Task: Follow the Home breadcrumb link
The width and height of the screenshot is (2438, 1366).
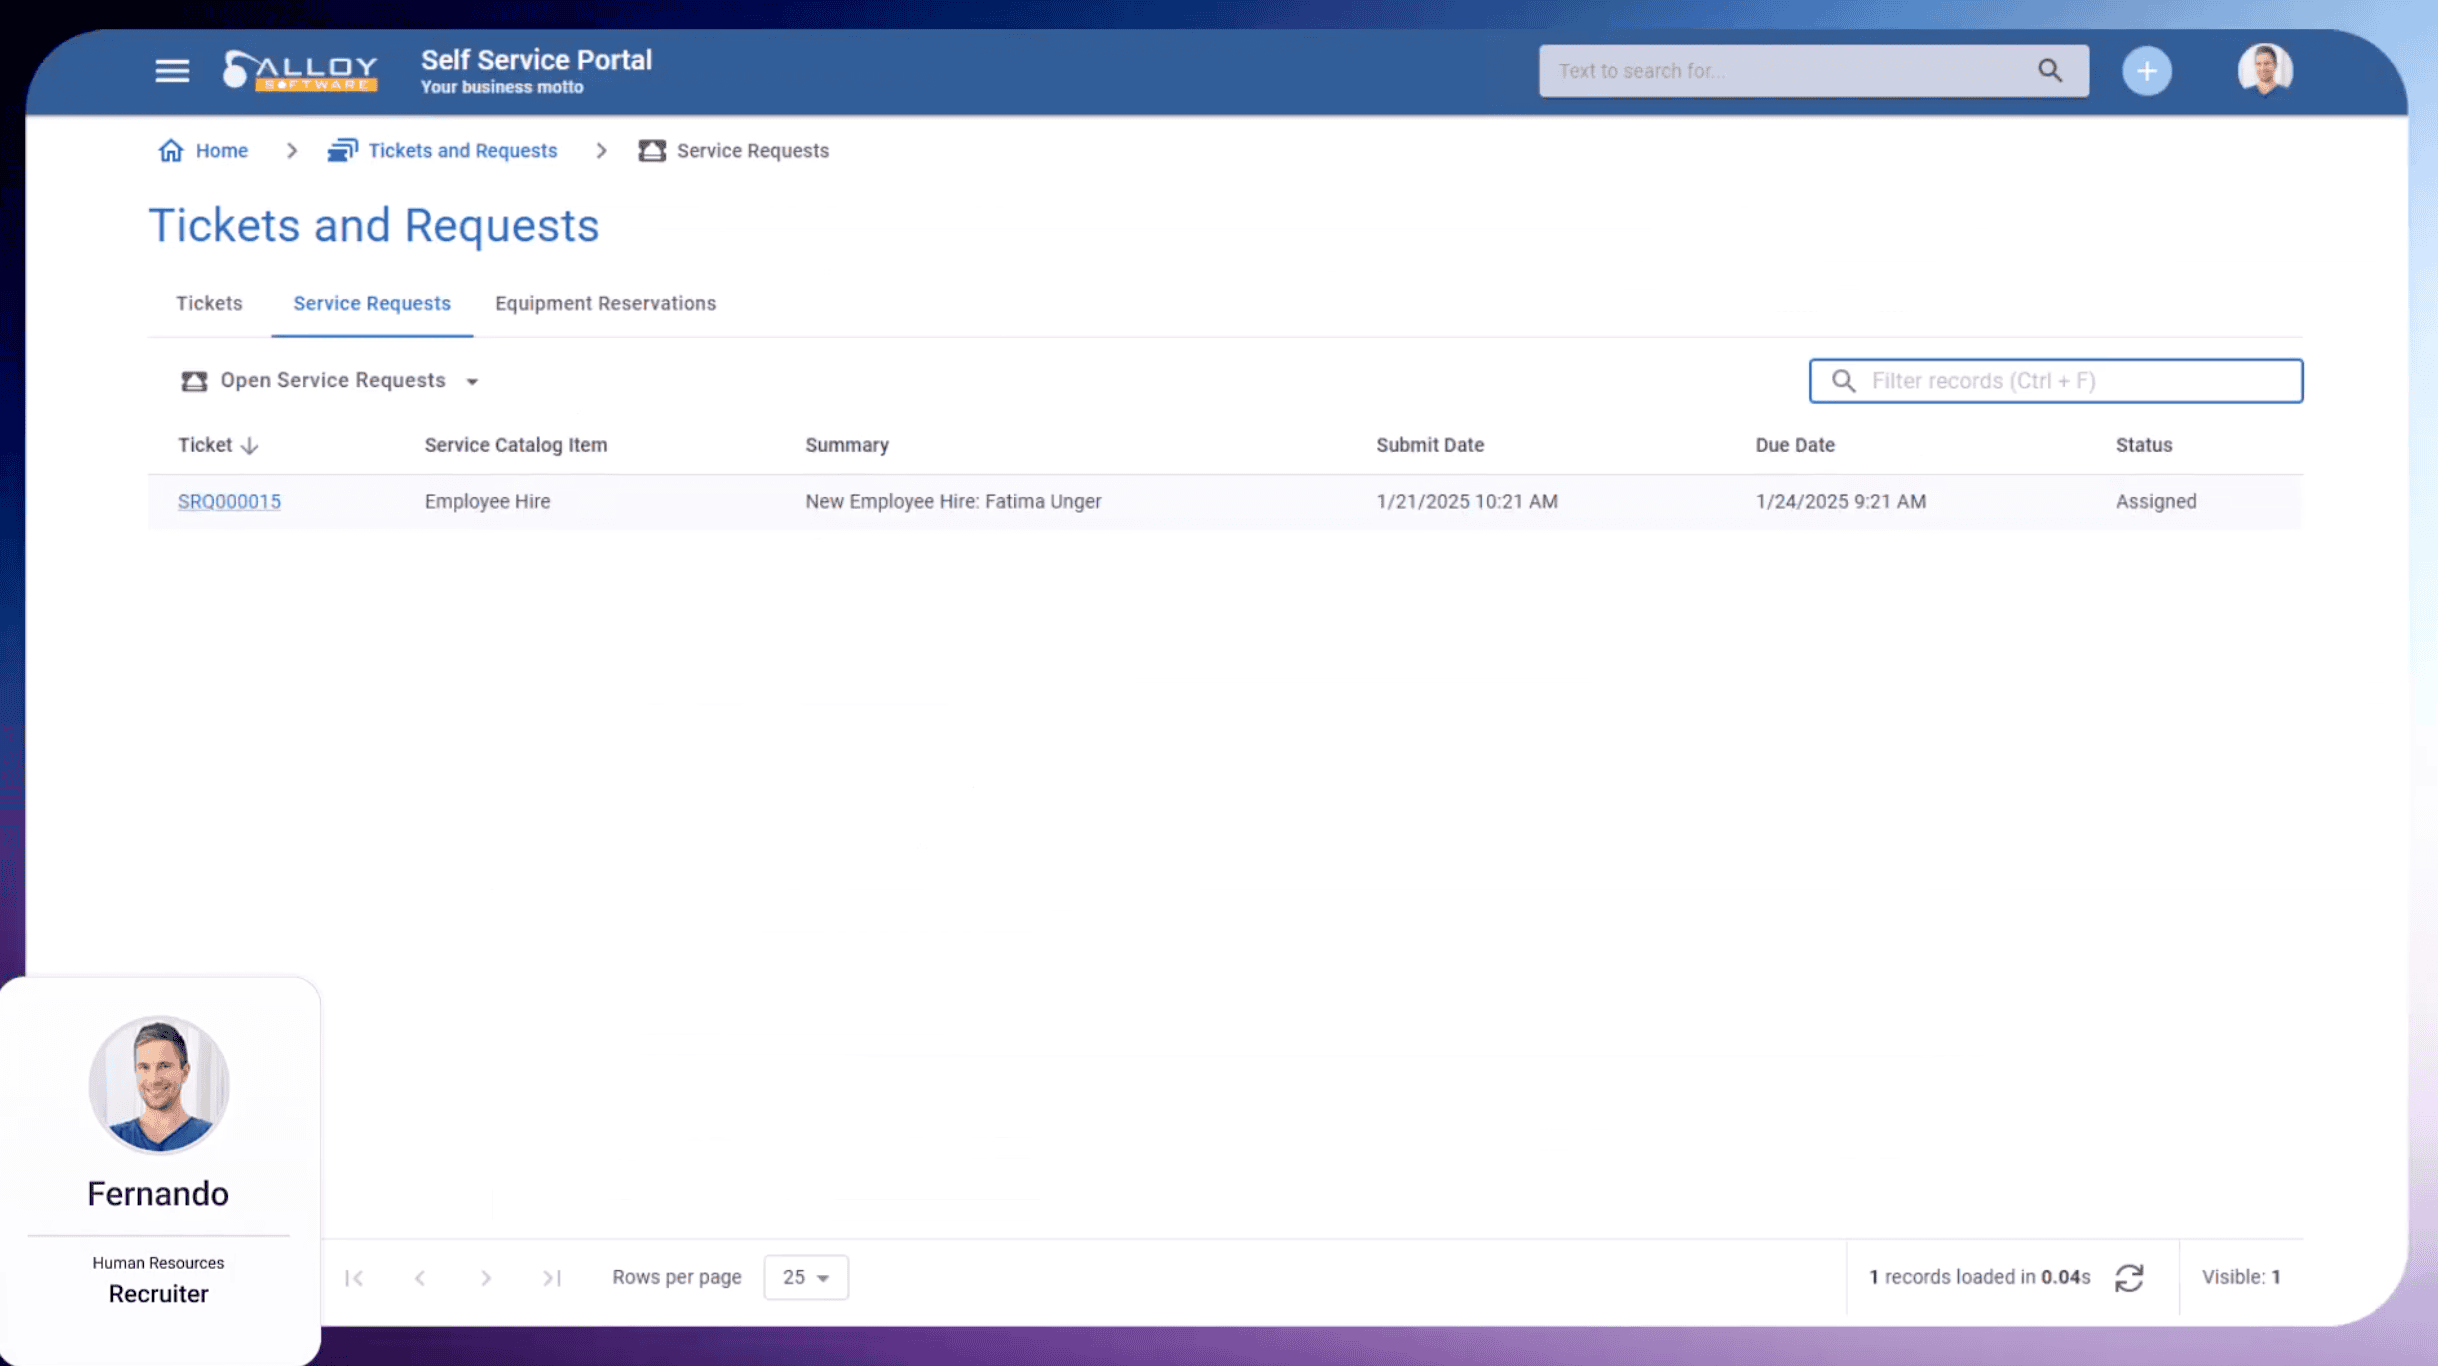Action: [x=222, y=150]
